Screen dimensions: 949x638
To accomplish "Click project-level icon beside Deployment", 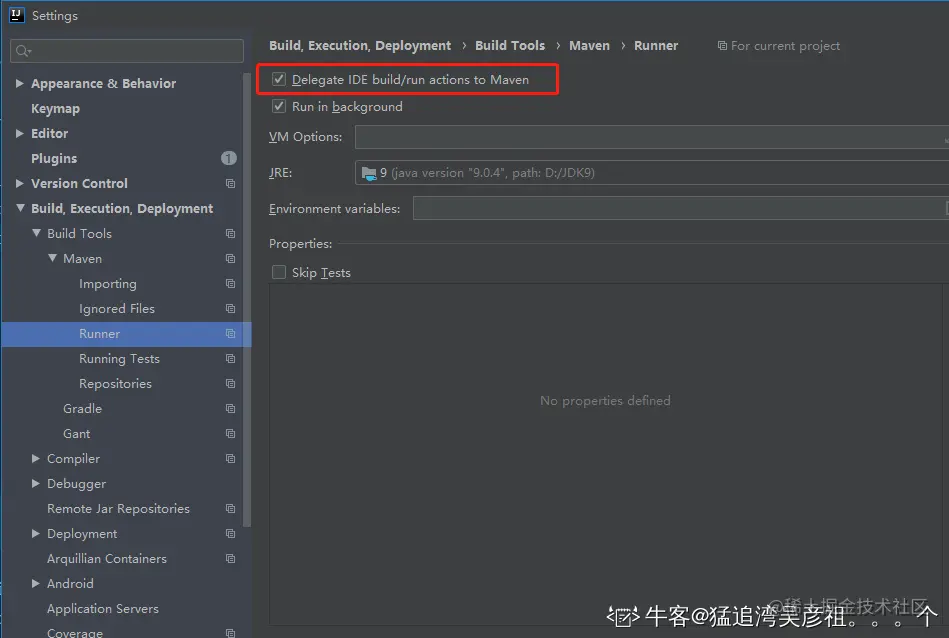I will [x=230, y=534].
